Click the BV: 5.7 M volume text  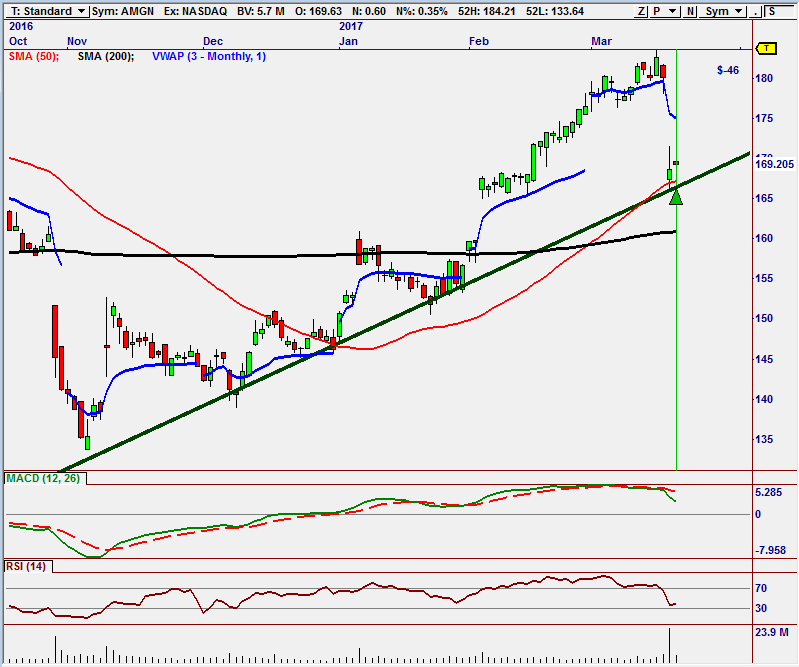[x=260, y=11]
